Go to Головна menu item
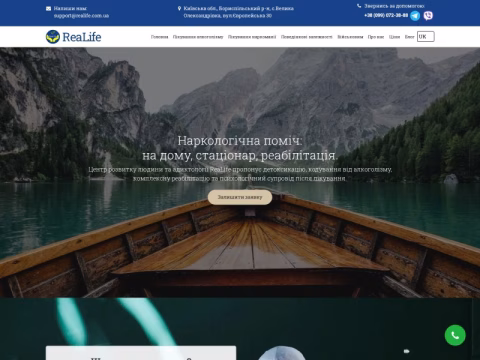The image size is (480, 360). pos(159,37)
